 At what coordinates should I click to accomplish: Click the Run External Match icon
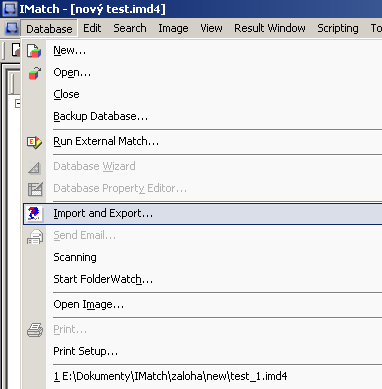tap(34, 142)
